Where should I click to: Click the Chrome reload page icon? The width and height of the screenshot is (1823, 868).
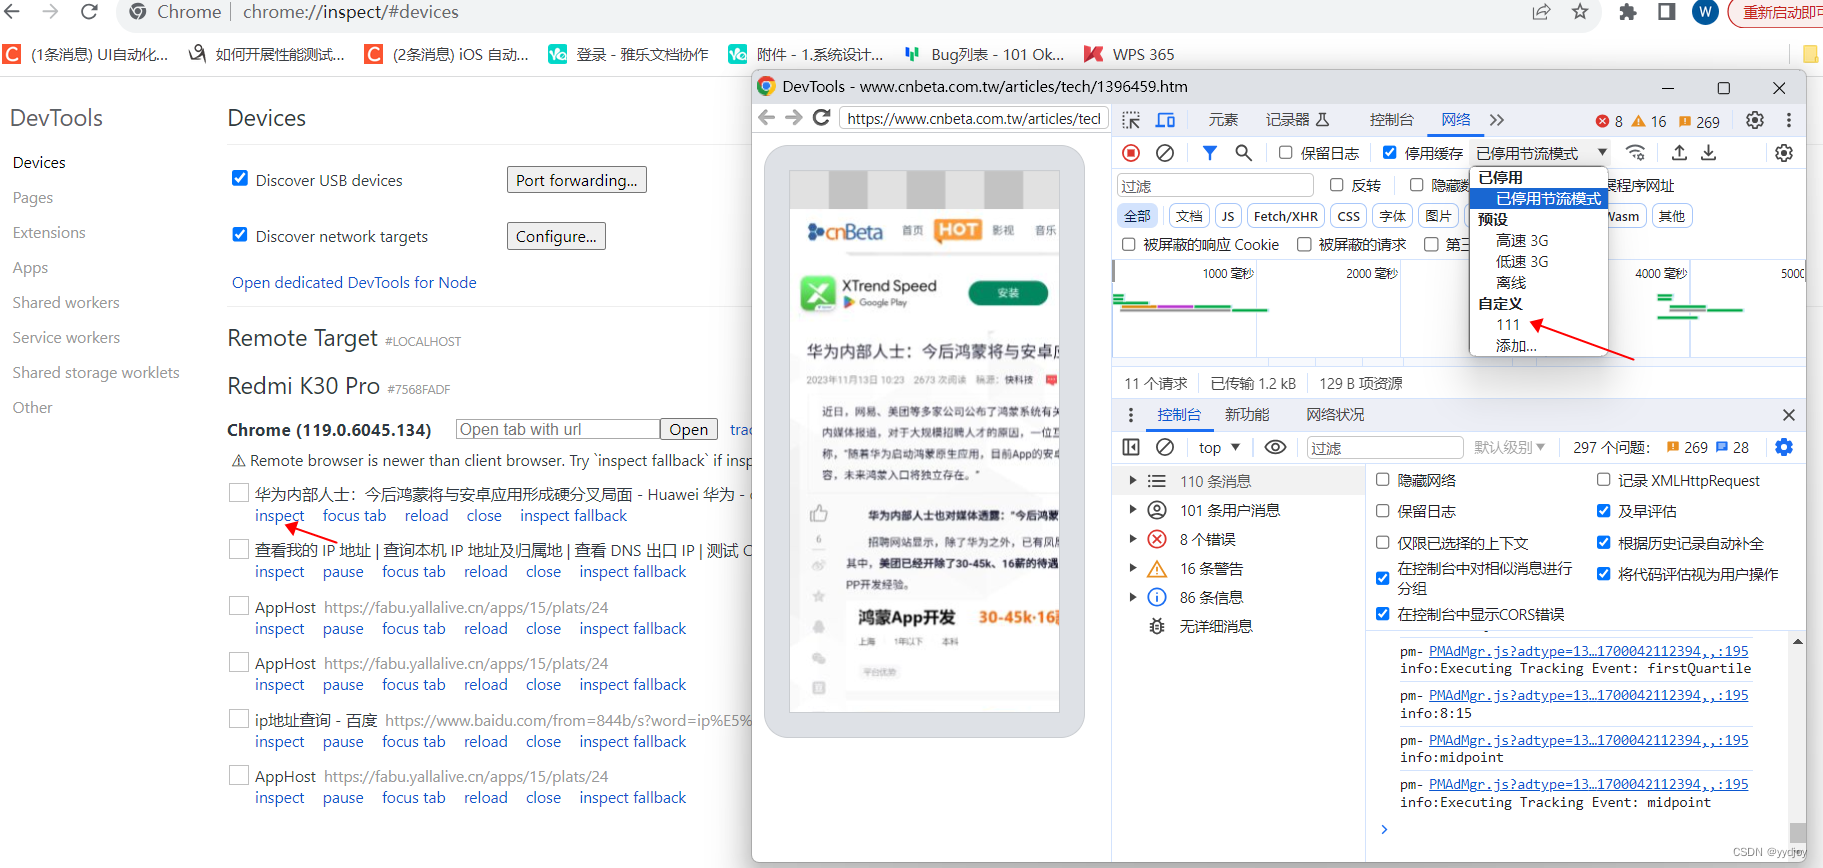[x=89, y=12]
